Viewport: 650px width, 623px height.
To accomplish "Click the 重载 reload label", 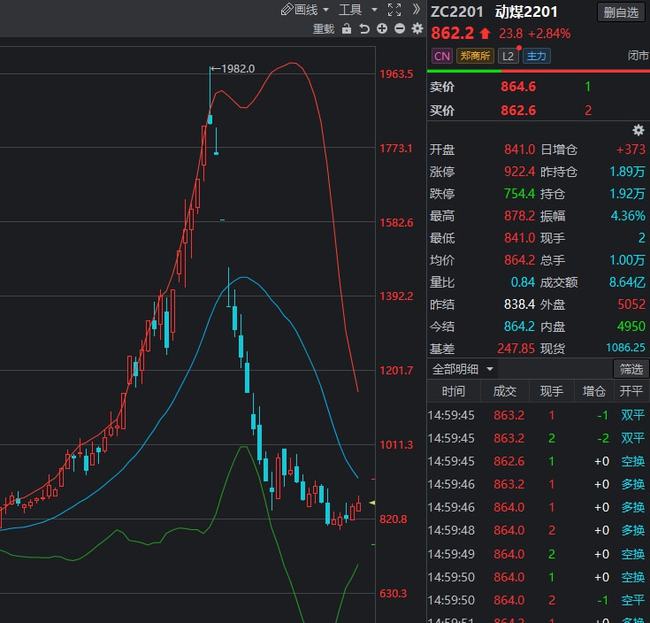I will pos(324,29).
